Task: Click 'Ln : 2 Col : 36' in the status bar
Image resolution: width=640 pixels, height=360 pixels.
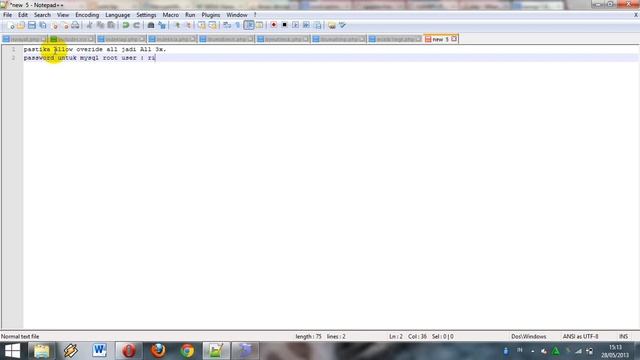Action: point(408,336)
